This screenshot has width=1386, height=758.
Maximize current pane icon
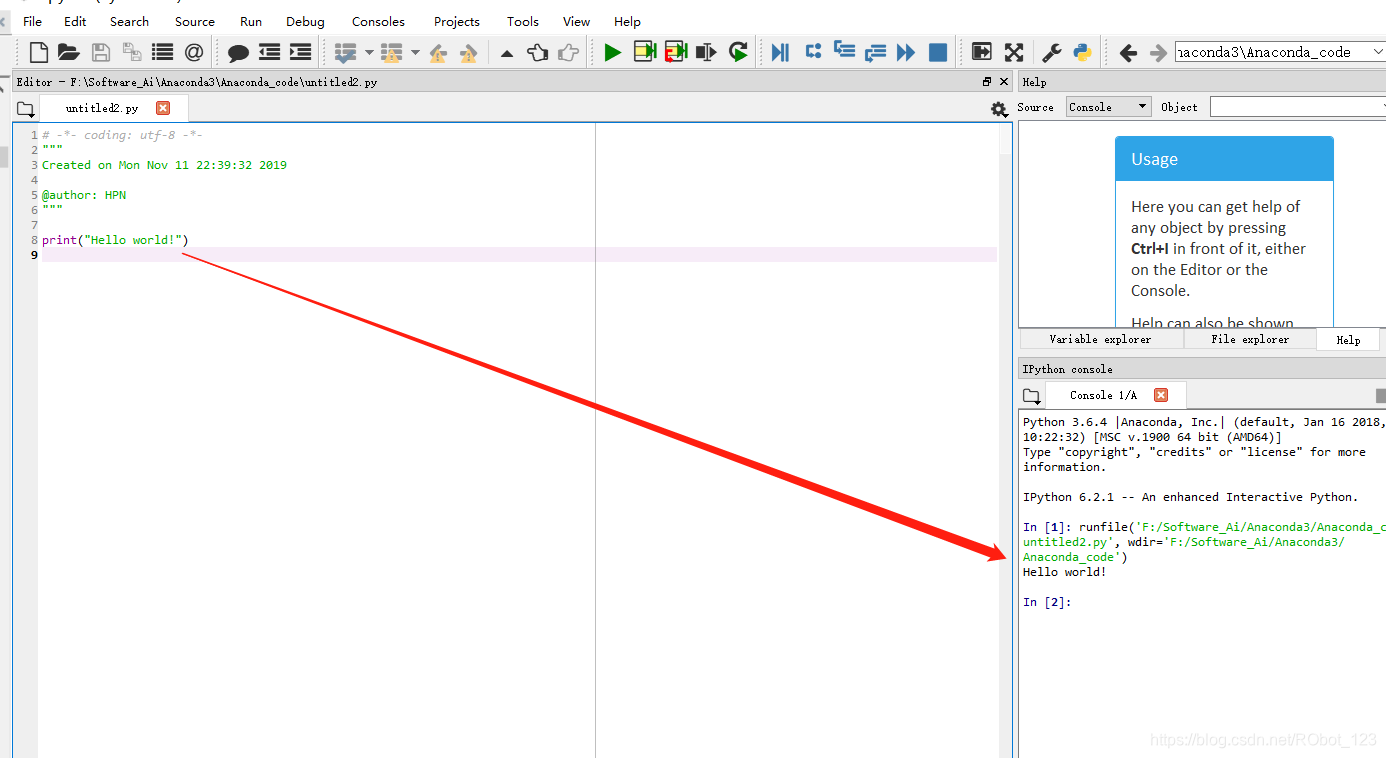[x=982, y=52]
